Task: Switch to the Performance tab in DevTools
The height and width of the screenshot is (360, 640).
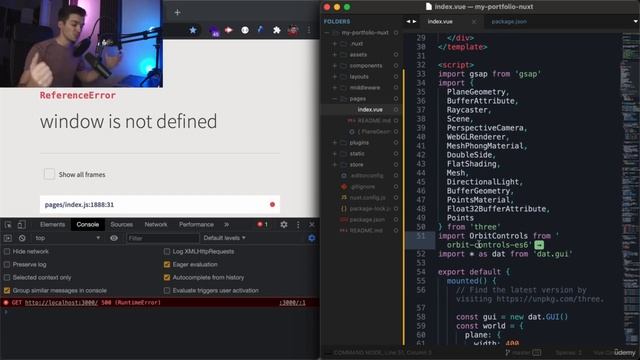Action: [x=196, y=224]
